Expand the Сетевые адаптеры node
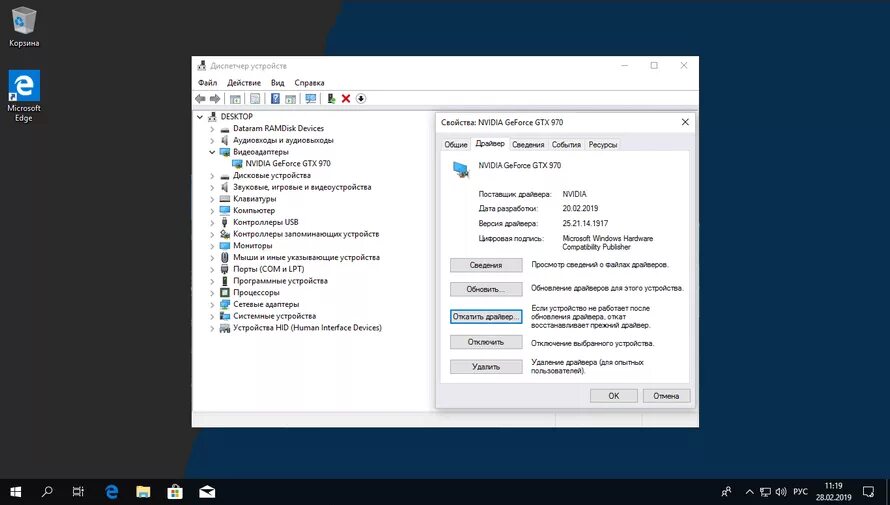 coord(212,305)
